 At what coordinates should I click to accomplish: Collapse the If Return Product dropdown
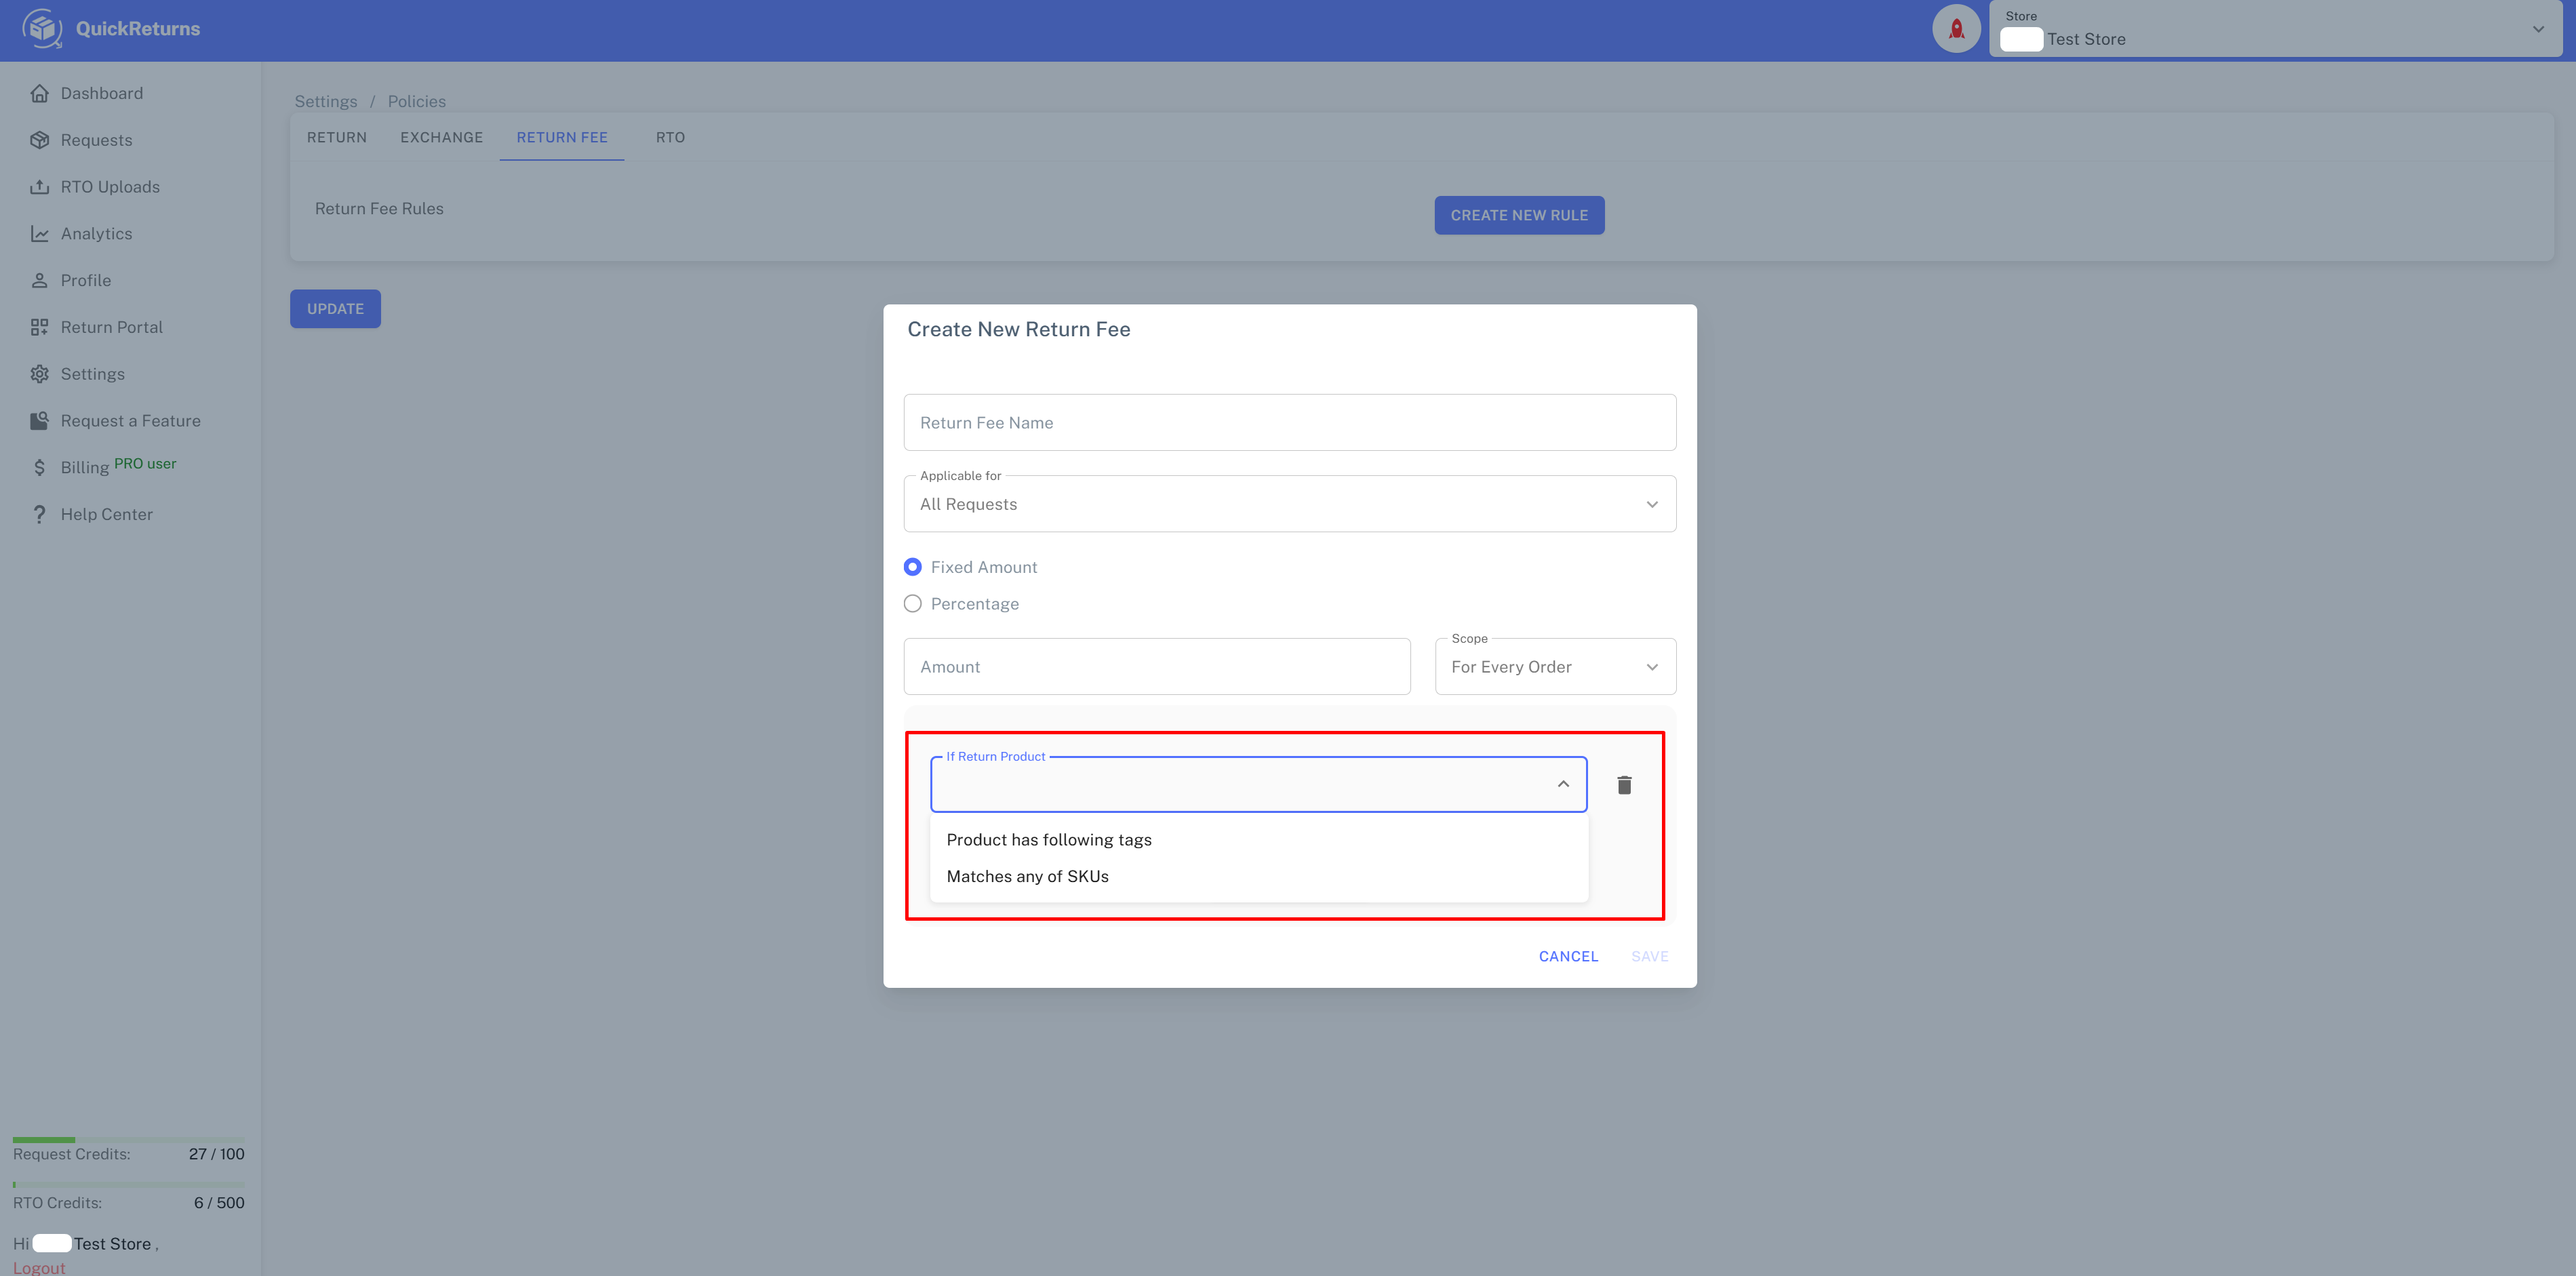coord(1563,784)
